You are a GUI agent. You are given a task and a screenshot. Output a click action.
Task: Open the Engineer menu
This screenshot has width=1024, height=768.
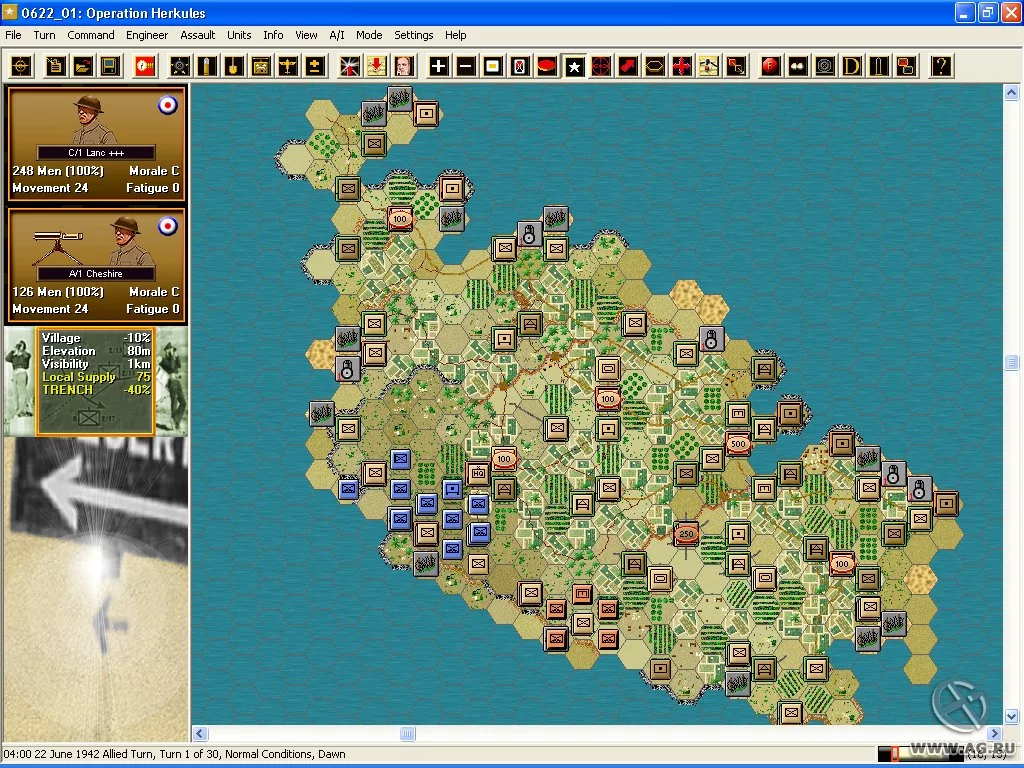click(x=147, y=35)
